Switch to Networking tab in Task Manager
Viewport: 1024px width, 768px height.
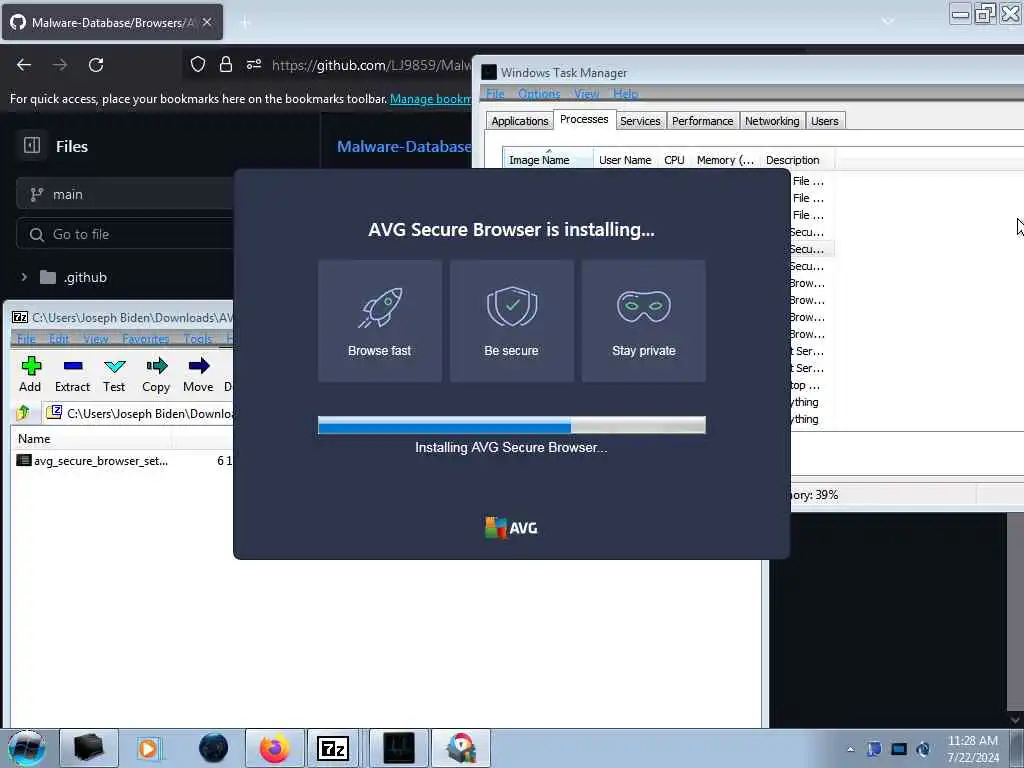pos(772,121)
